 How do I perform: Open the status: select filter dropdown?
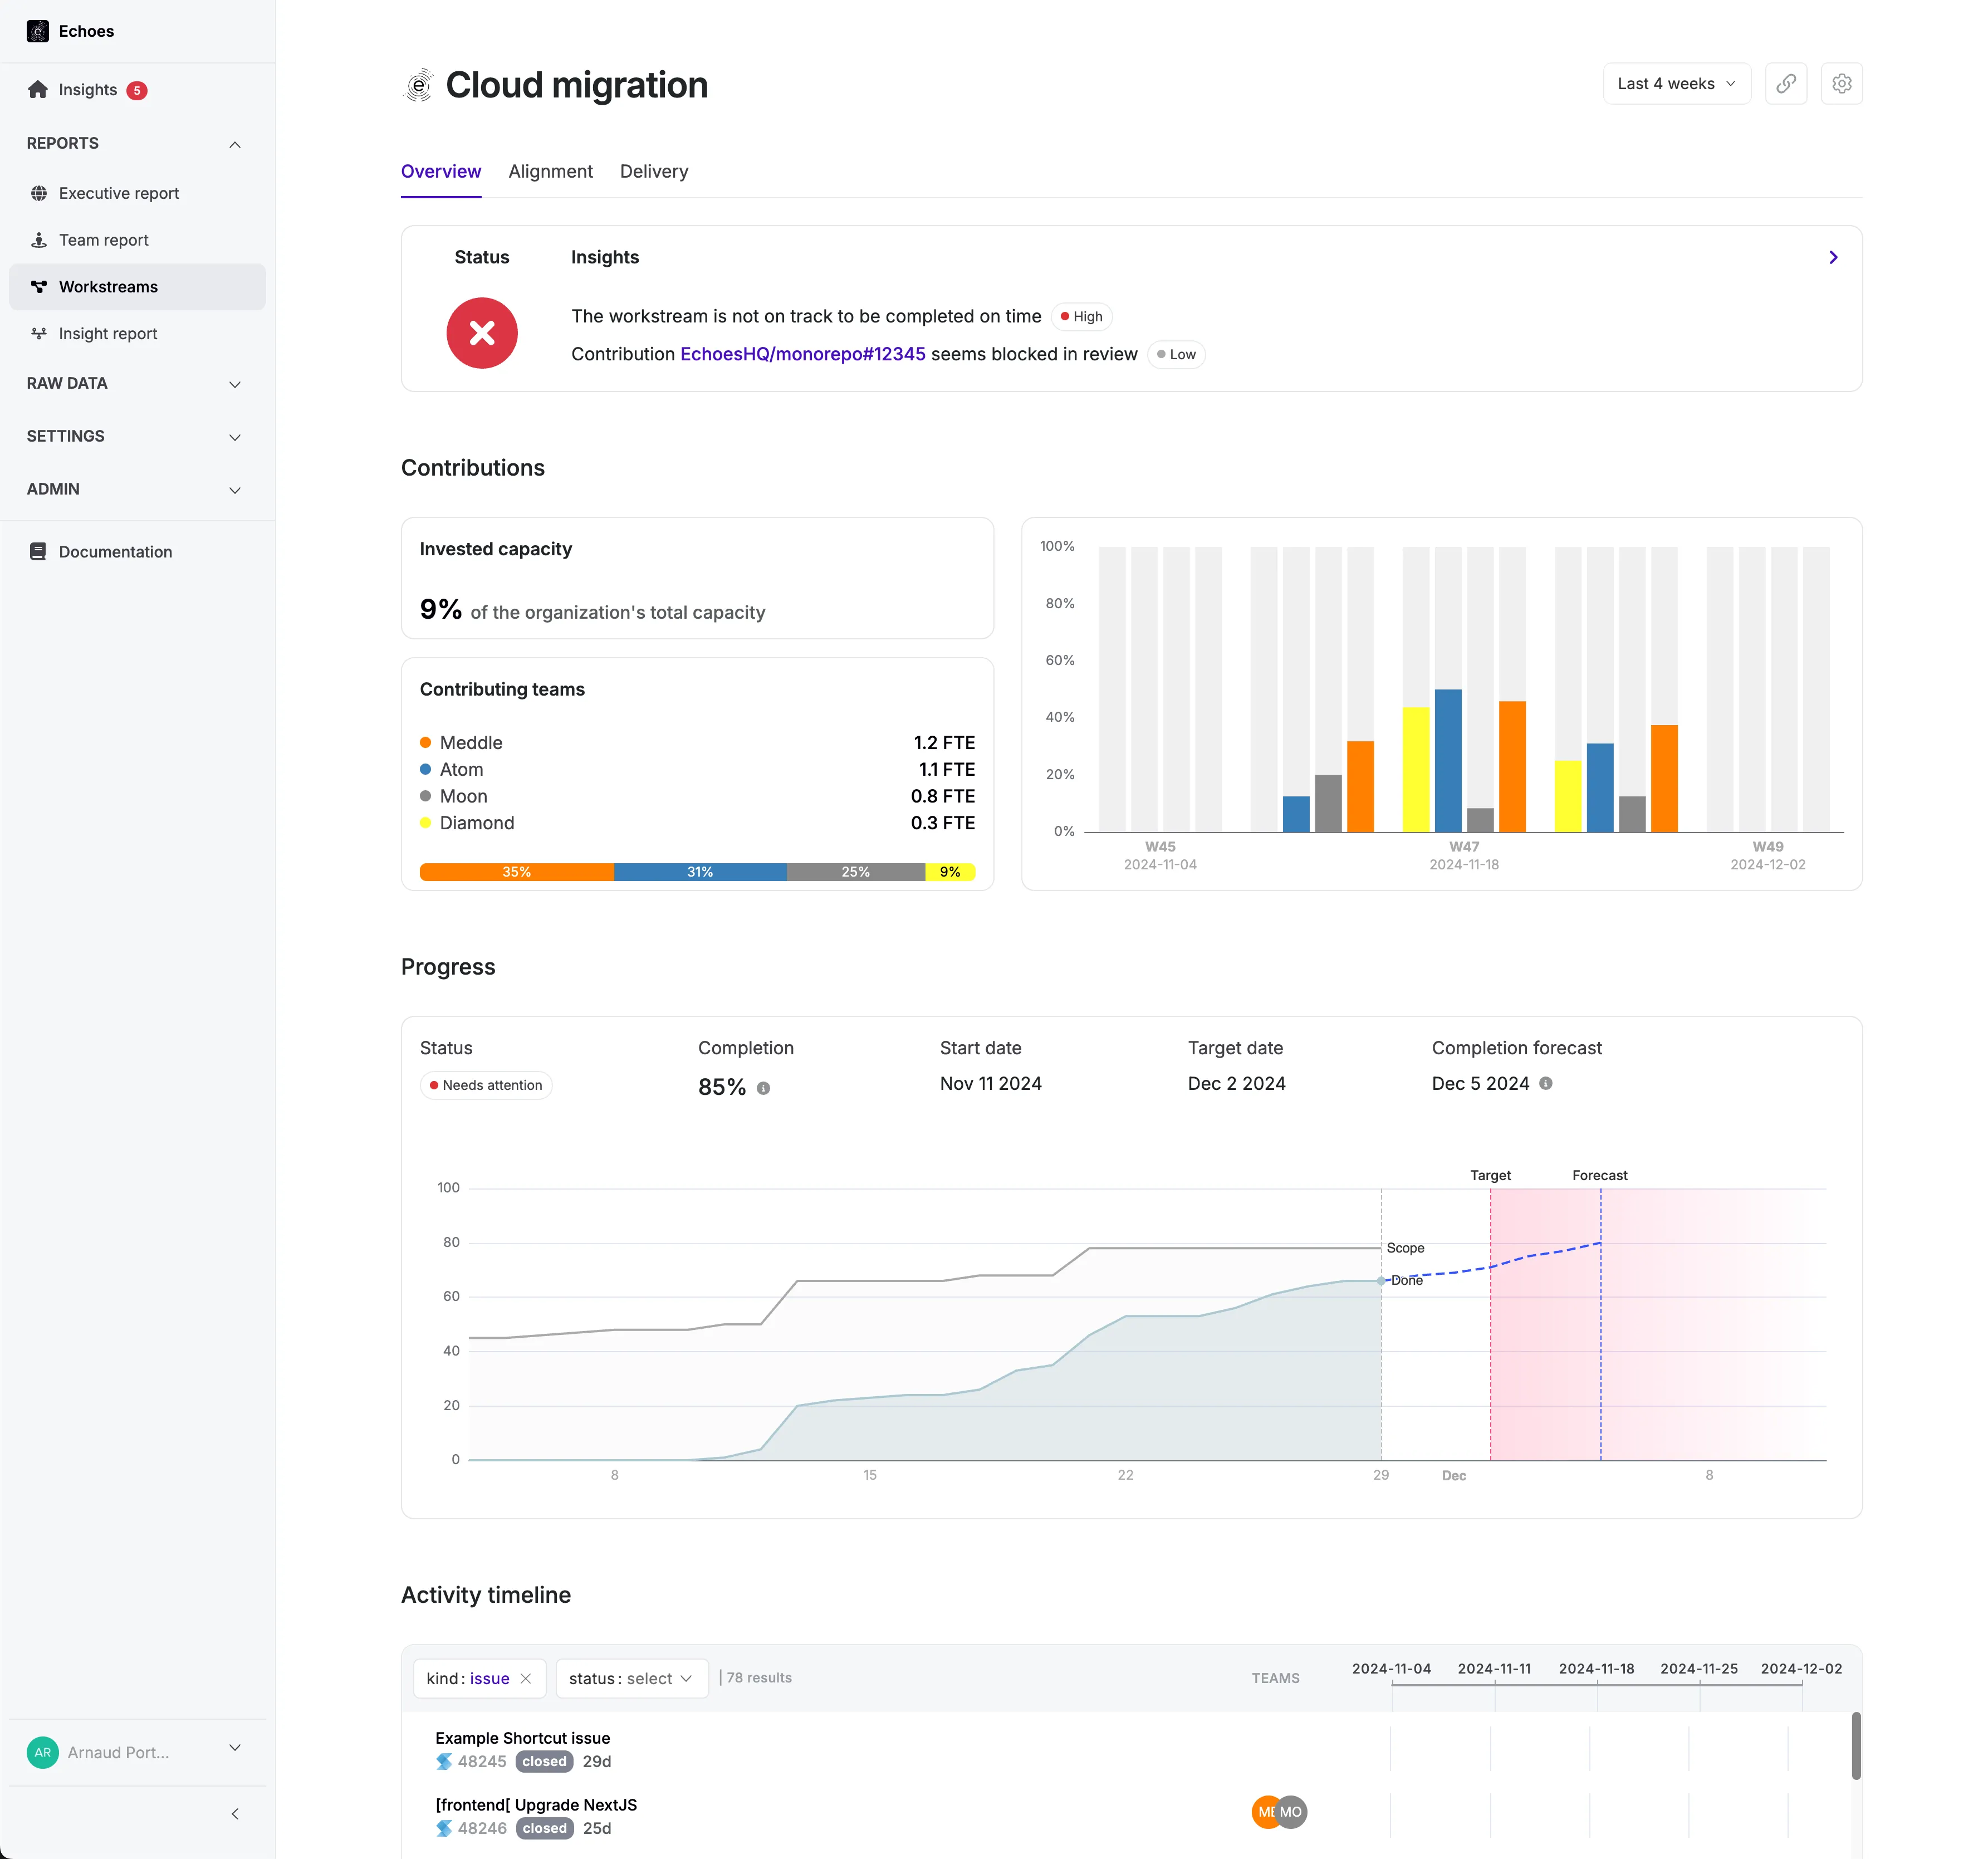click(x=631, y=1678)
